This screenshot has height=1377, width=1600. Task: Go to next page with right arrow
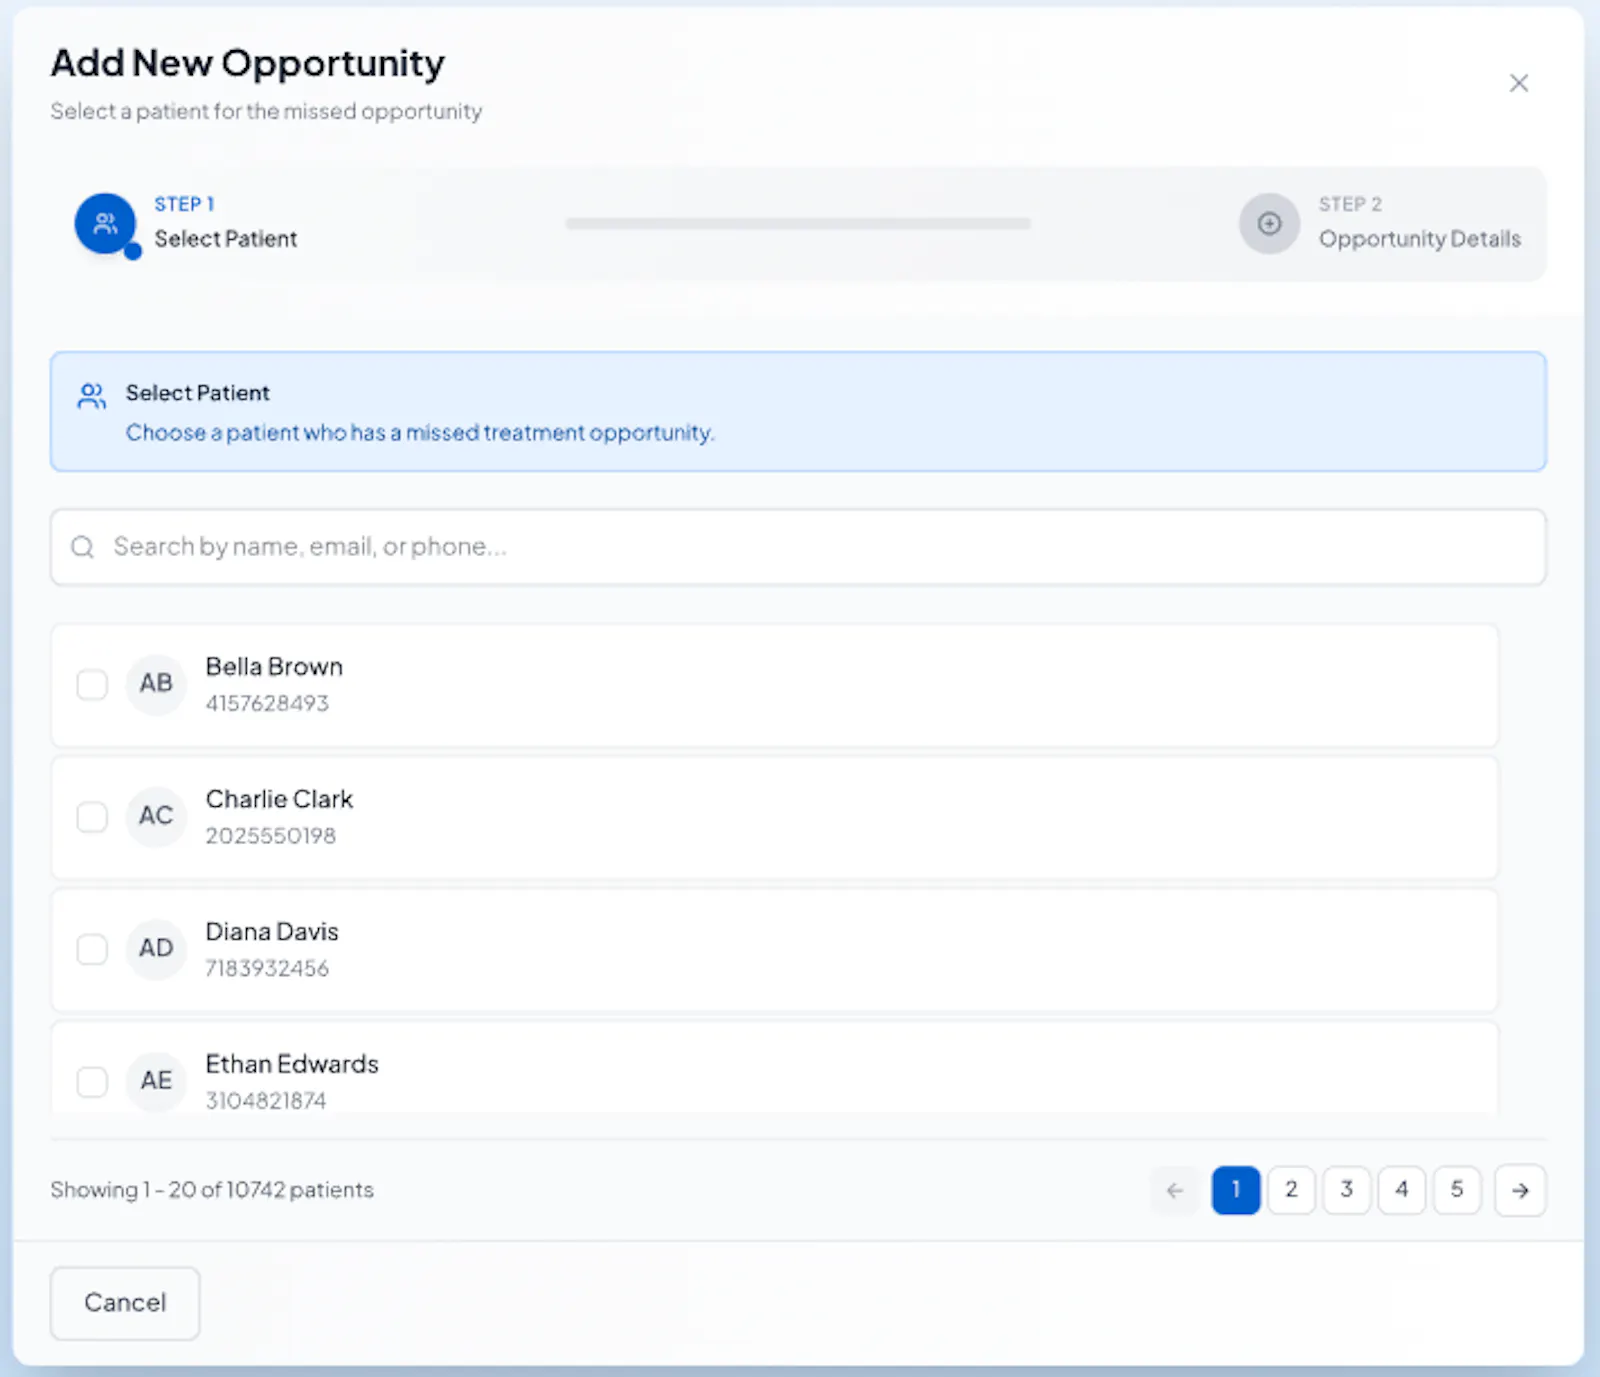pyautogui.click(x=1520, y=1190)
